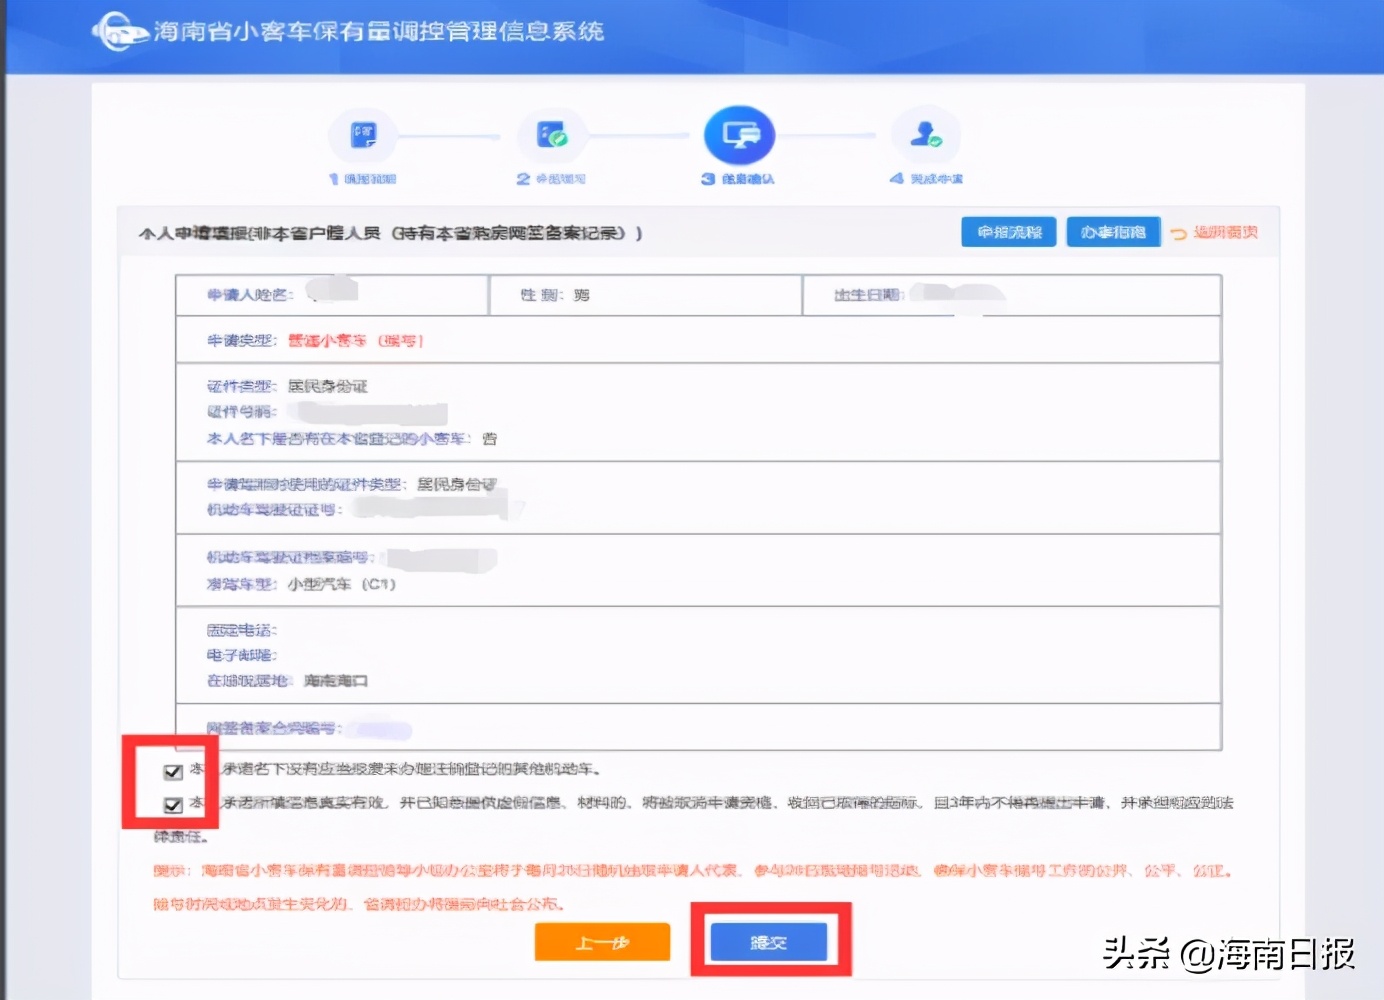Screen dimensions: 1384x1000
Task: Select the 机动车驾驶证档案编号 label
Action: pyautogui.click(x=291, y=557)
